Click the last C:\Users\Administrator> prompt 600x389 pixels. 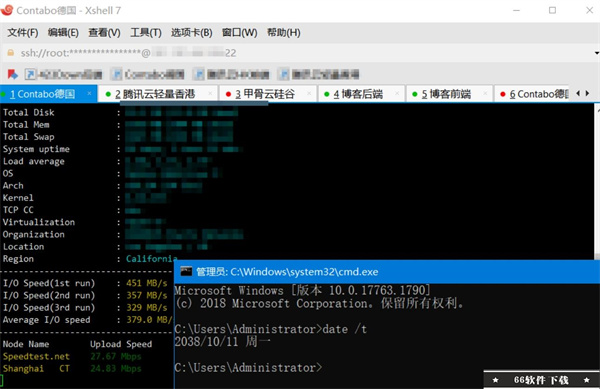coord(248,368)
